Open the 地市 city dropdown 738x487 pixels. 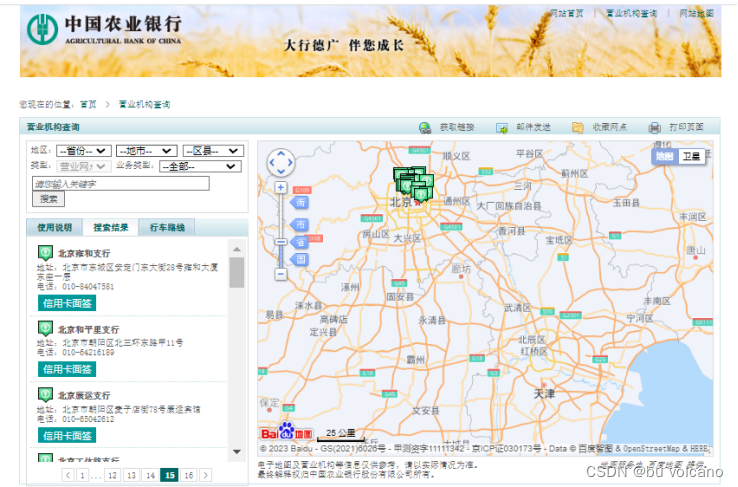[x=146, y=151]
